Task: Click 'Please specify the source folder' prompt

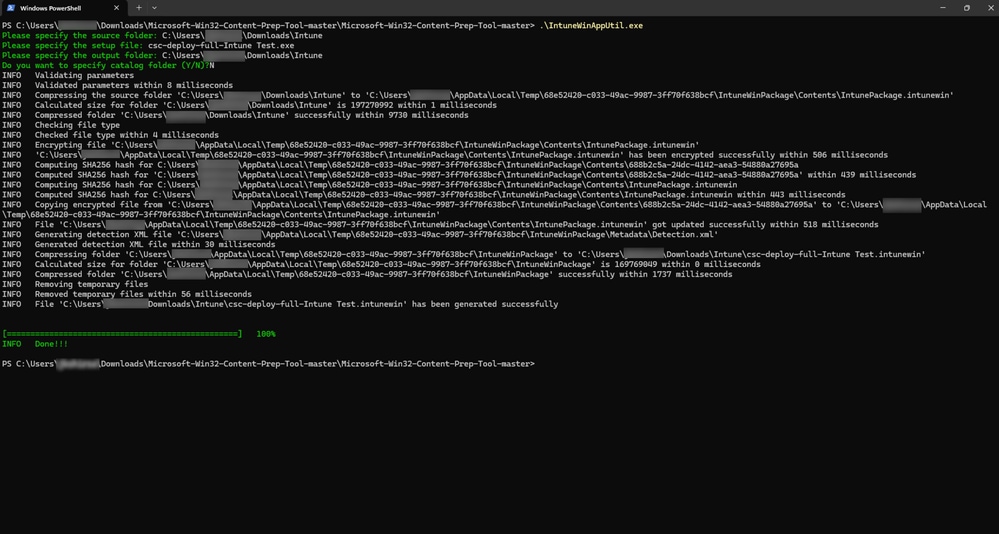Action: click(80, 36)
